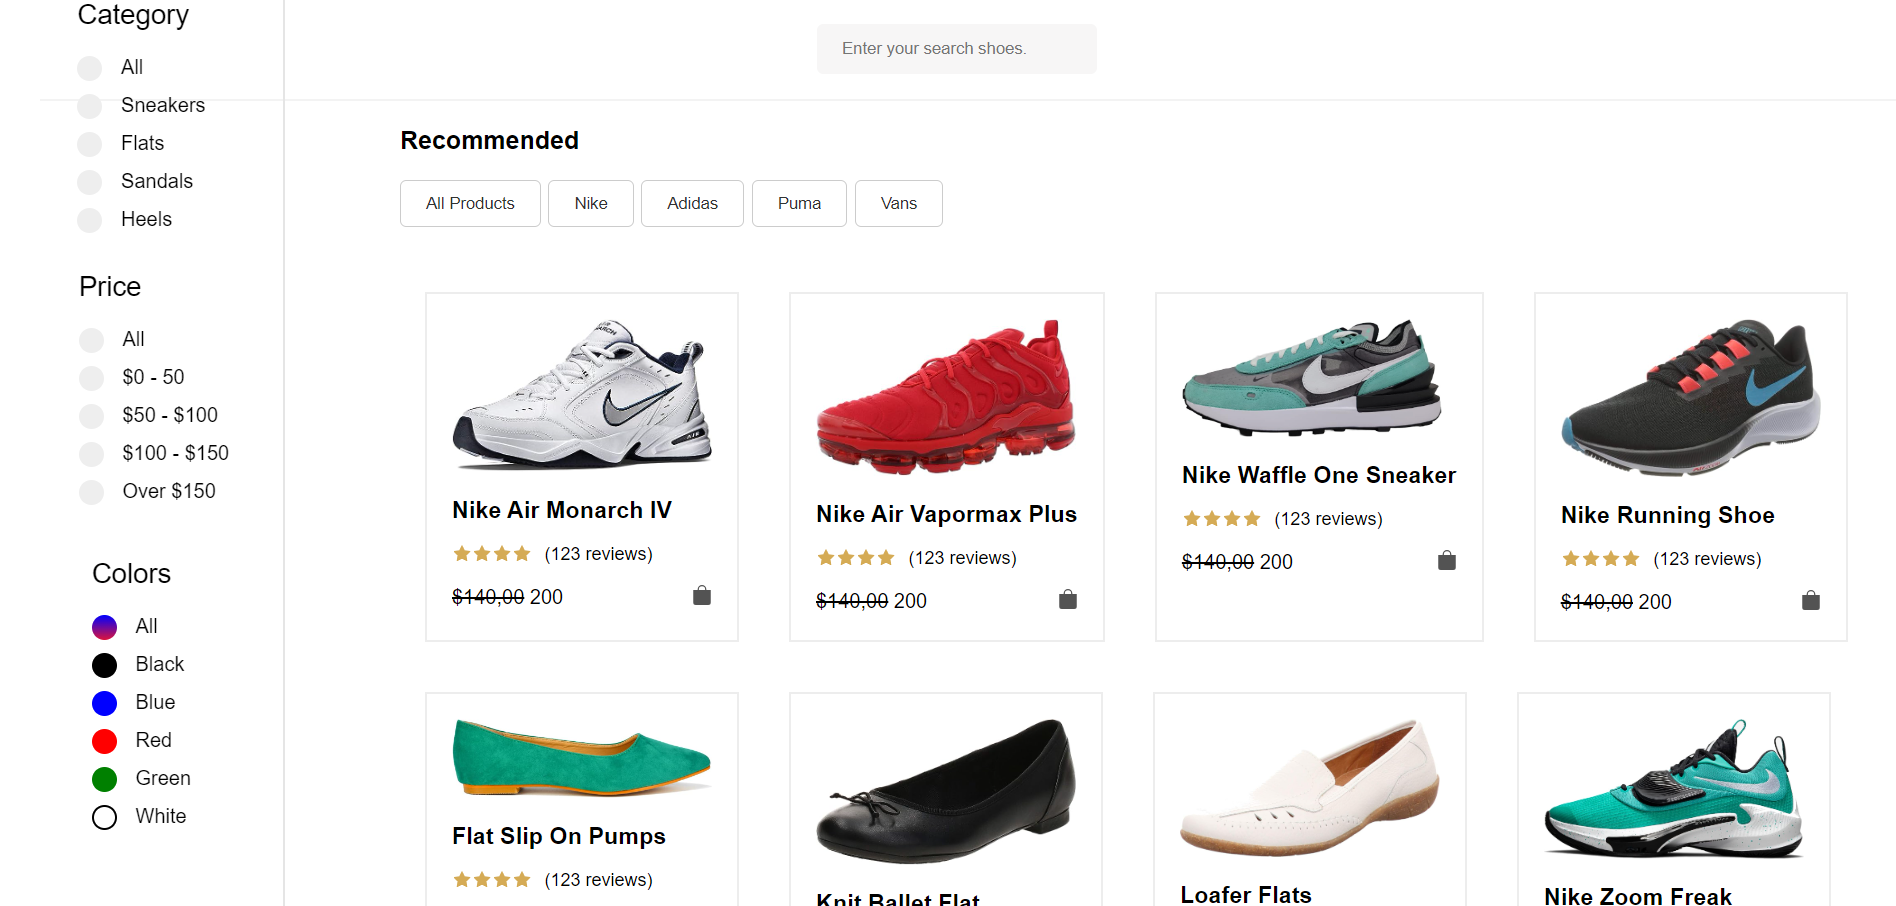Click the Nike Running Shoe price
This screenshot has width=1896, height=906.
(1616, 602)
